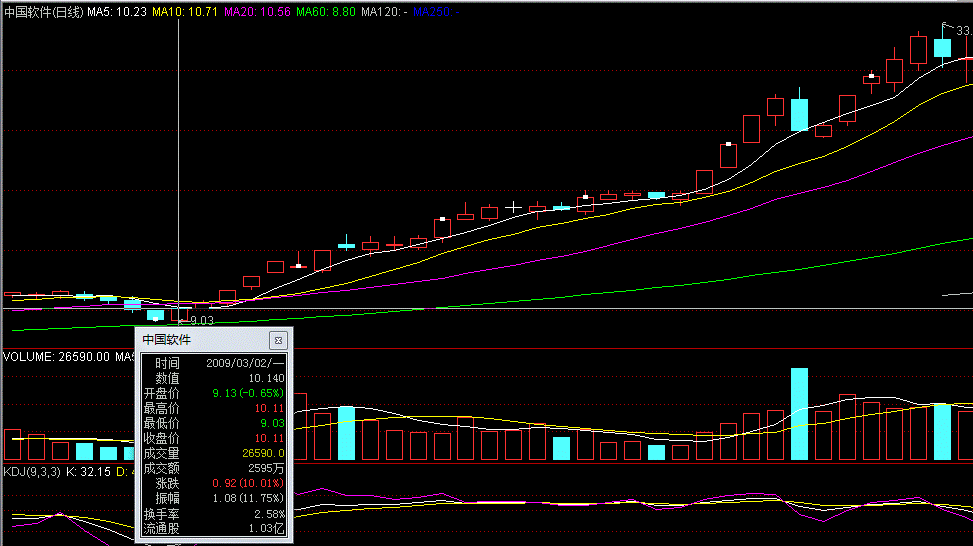Click the 中国软件(日线) chart title
This screenshot has width=973, height=546.
(43, 12)
